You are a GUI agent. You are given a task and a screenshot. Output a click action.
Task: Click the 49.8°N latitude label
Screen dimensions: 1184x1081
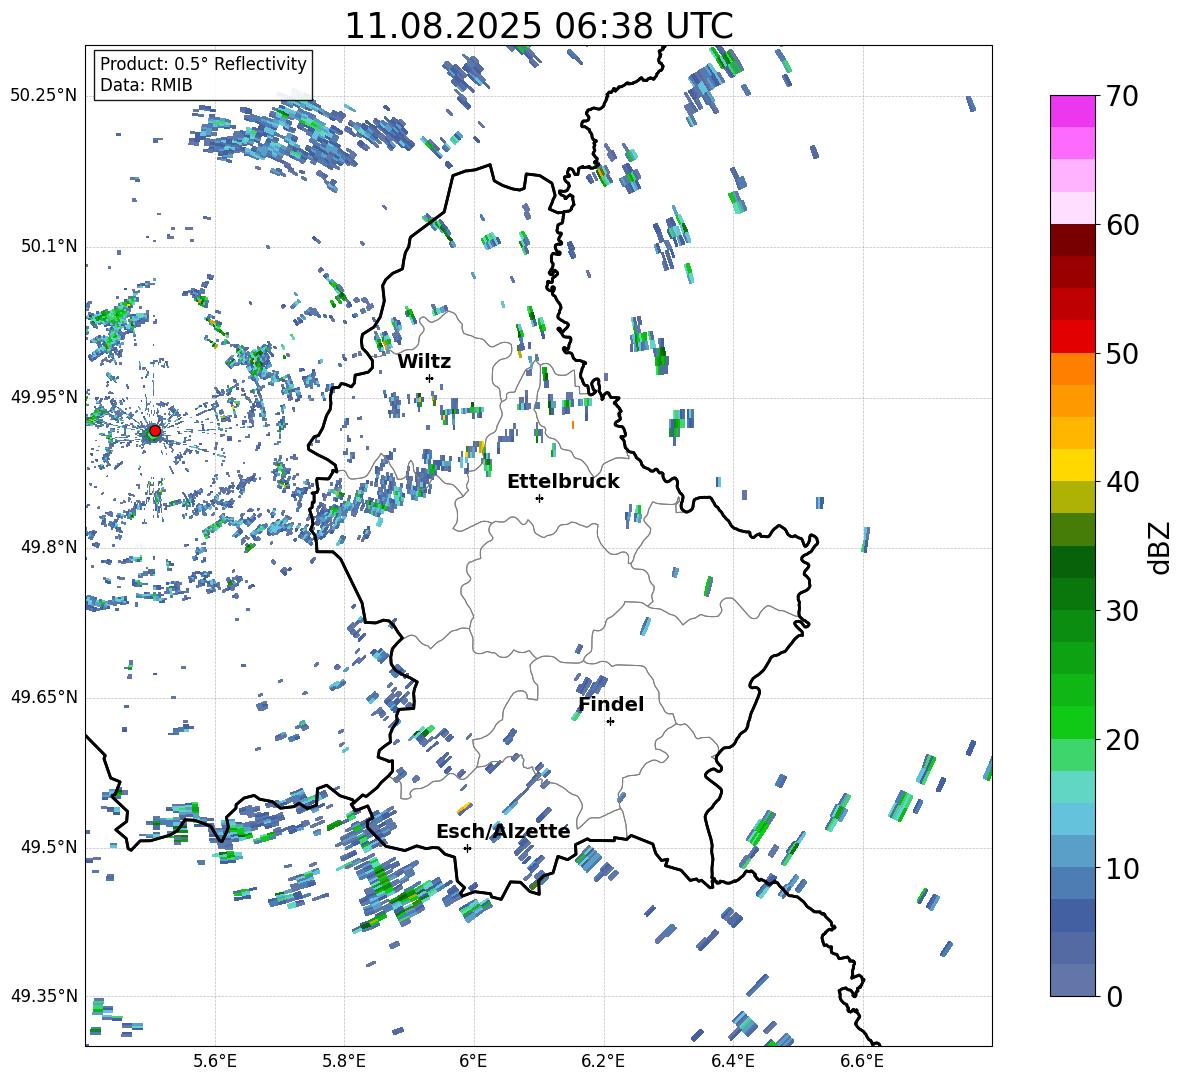(x=48, y=547)
